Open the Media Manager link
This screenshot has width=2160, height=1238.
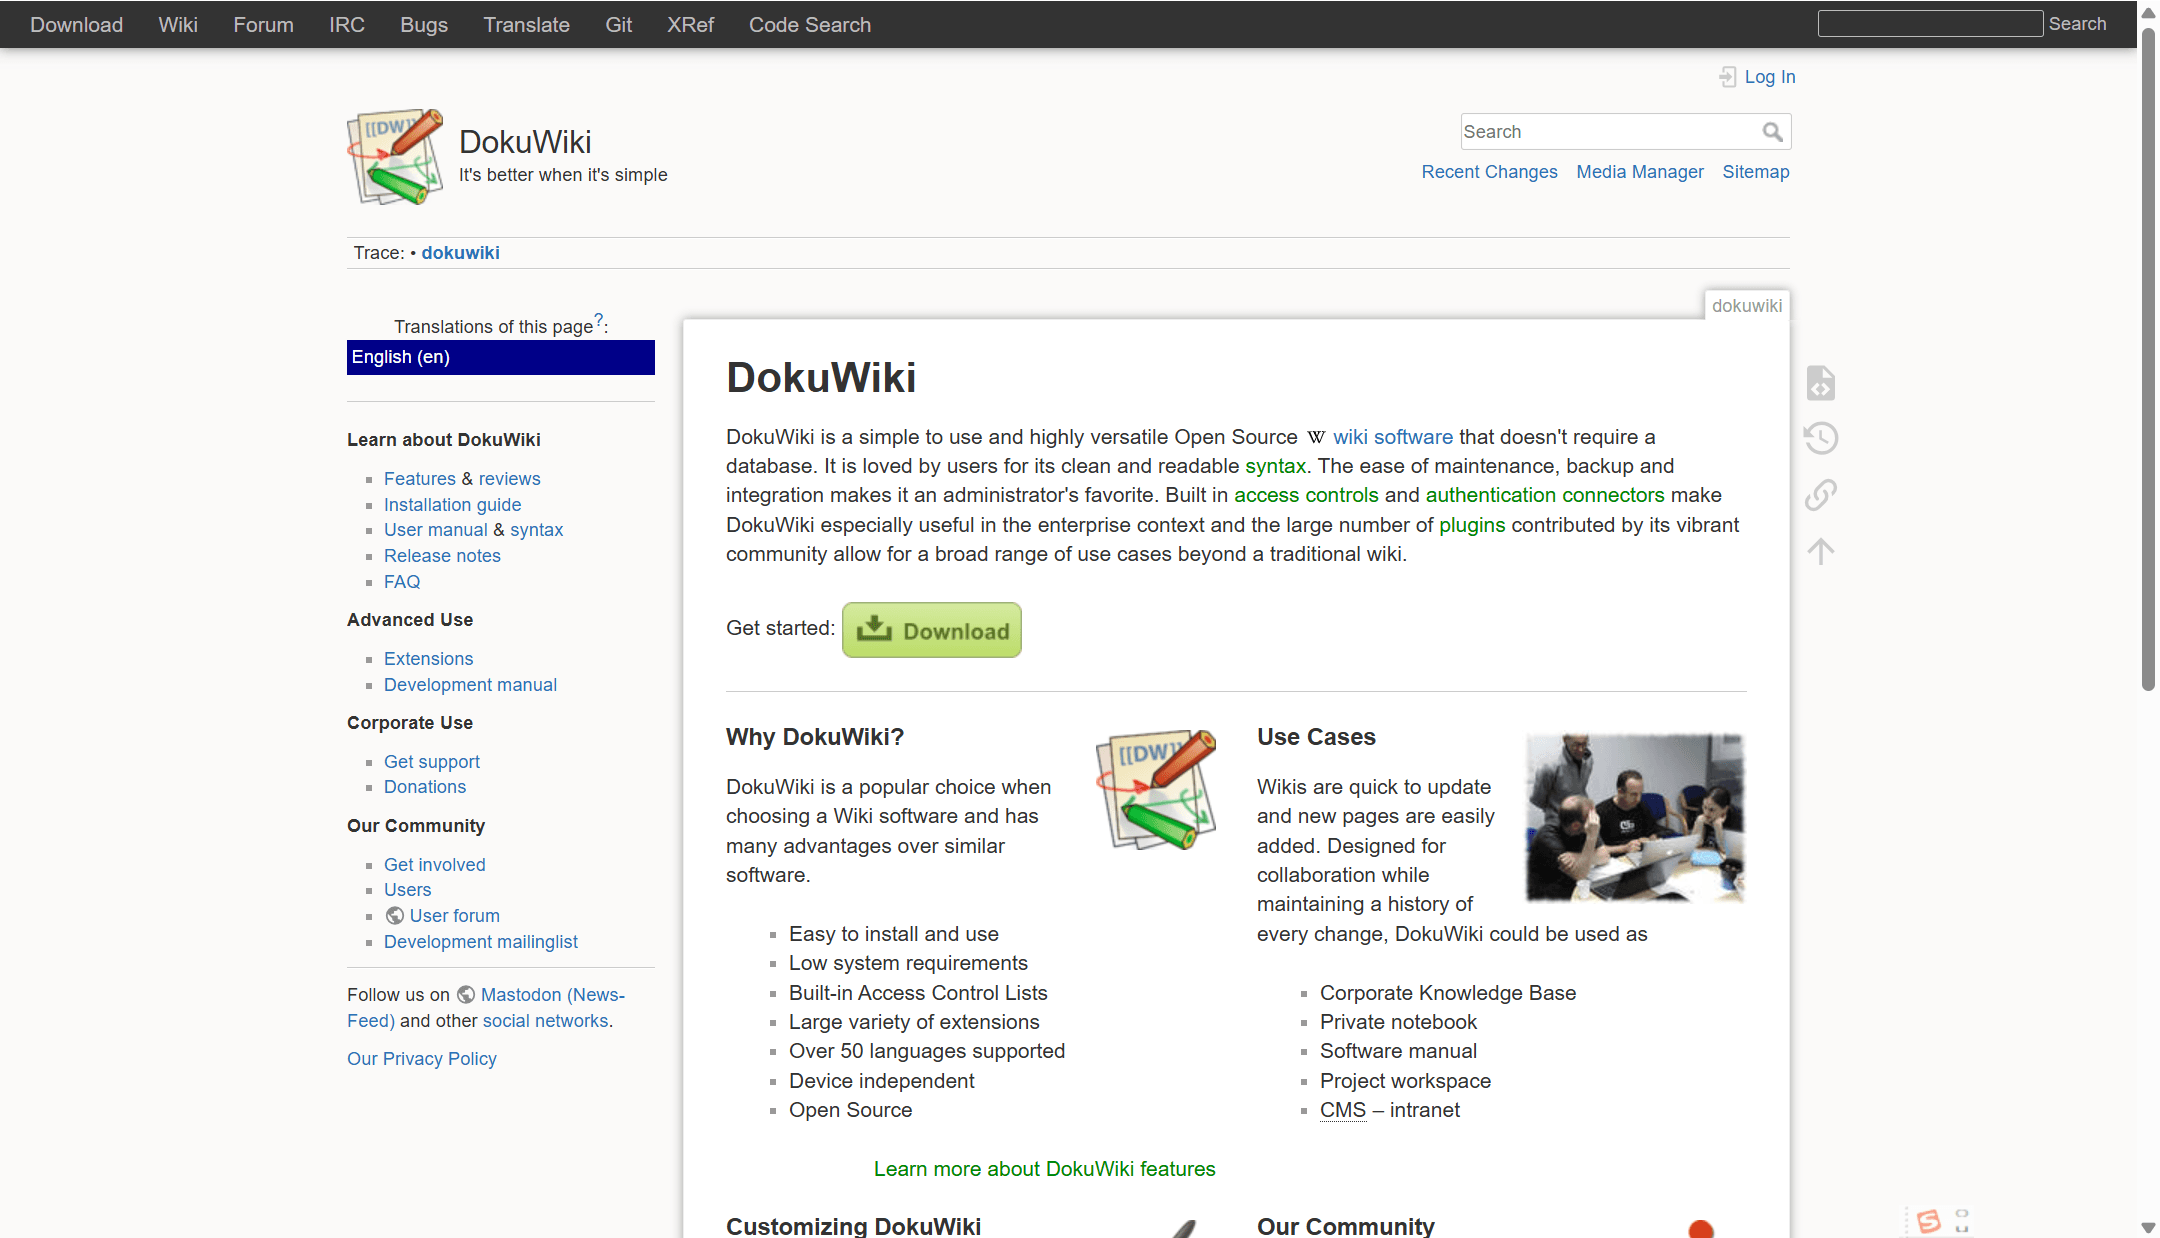[x=1640, y=172]
